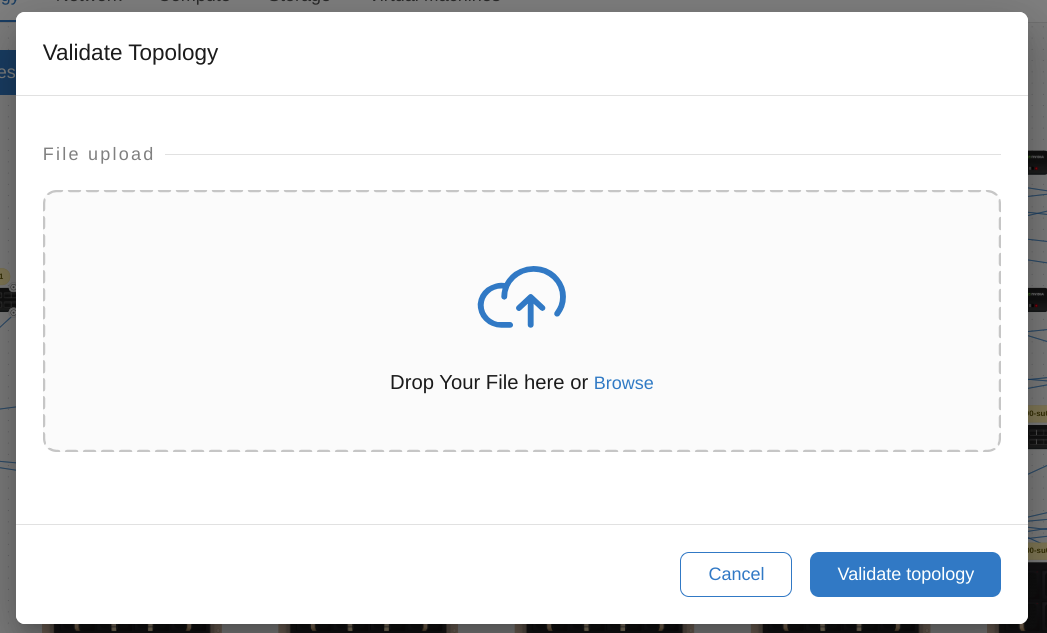The image size is (1047, 633).
Task: Select the 'Drop Your File here or' text
Action: [489, 382]
